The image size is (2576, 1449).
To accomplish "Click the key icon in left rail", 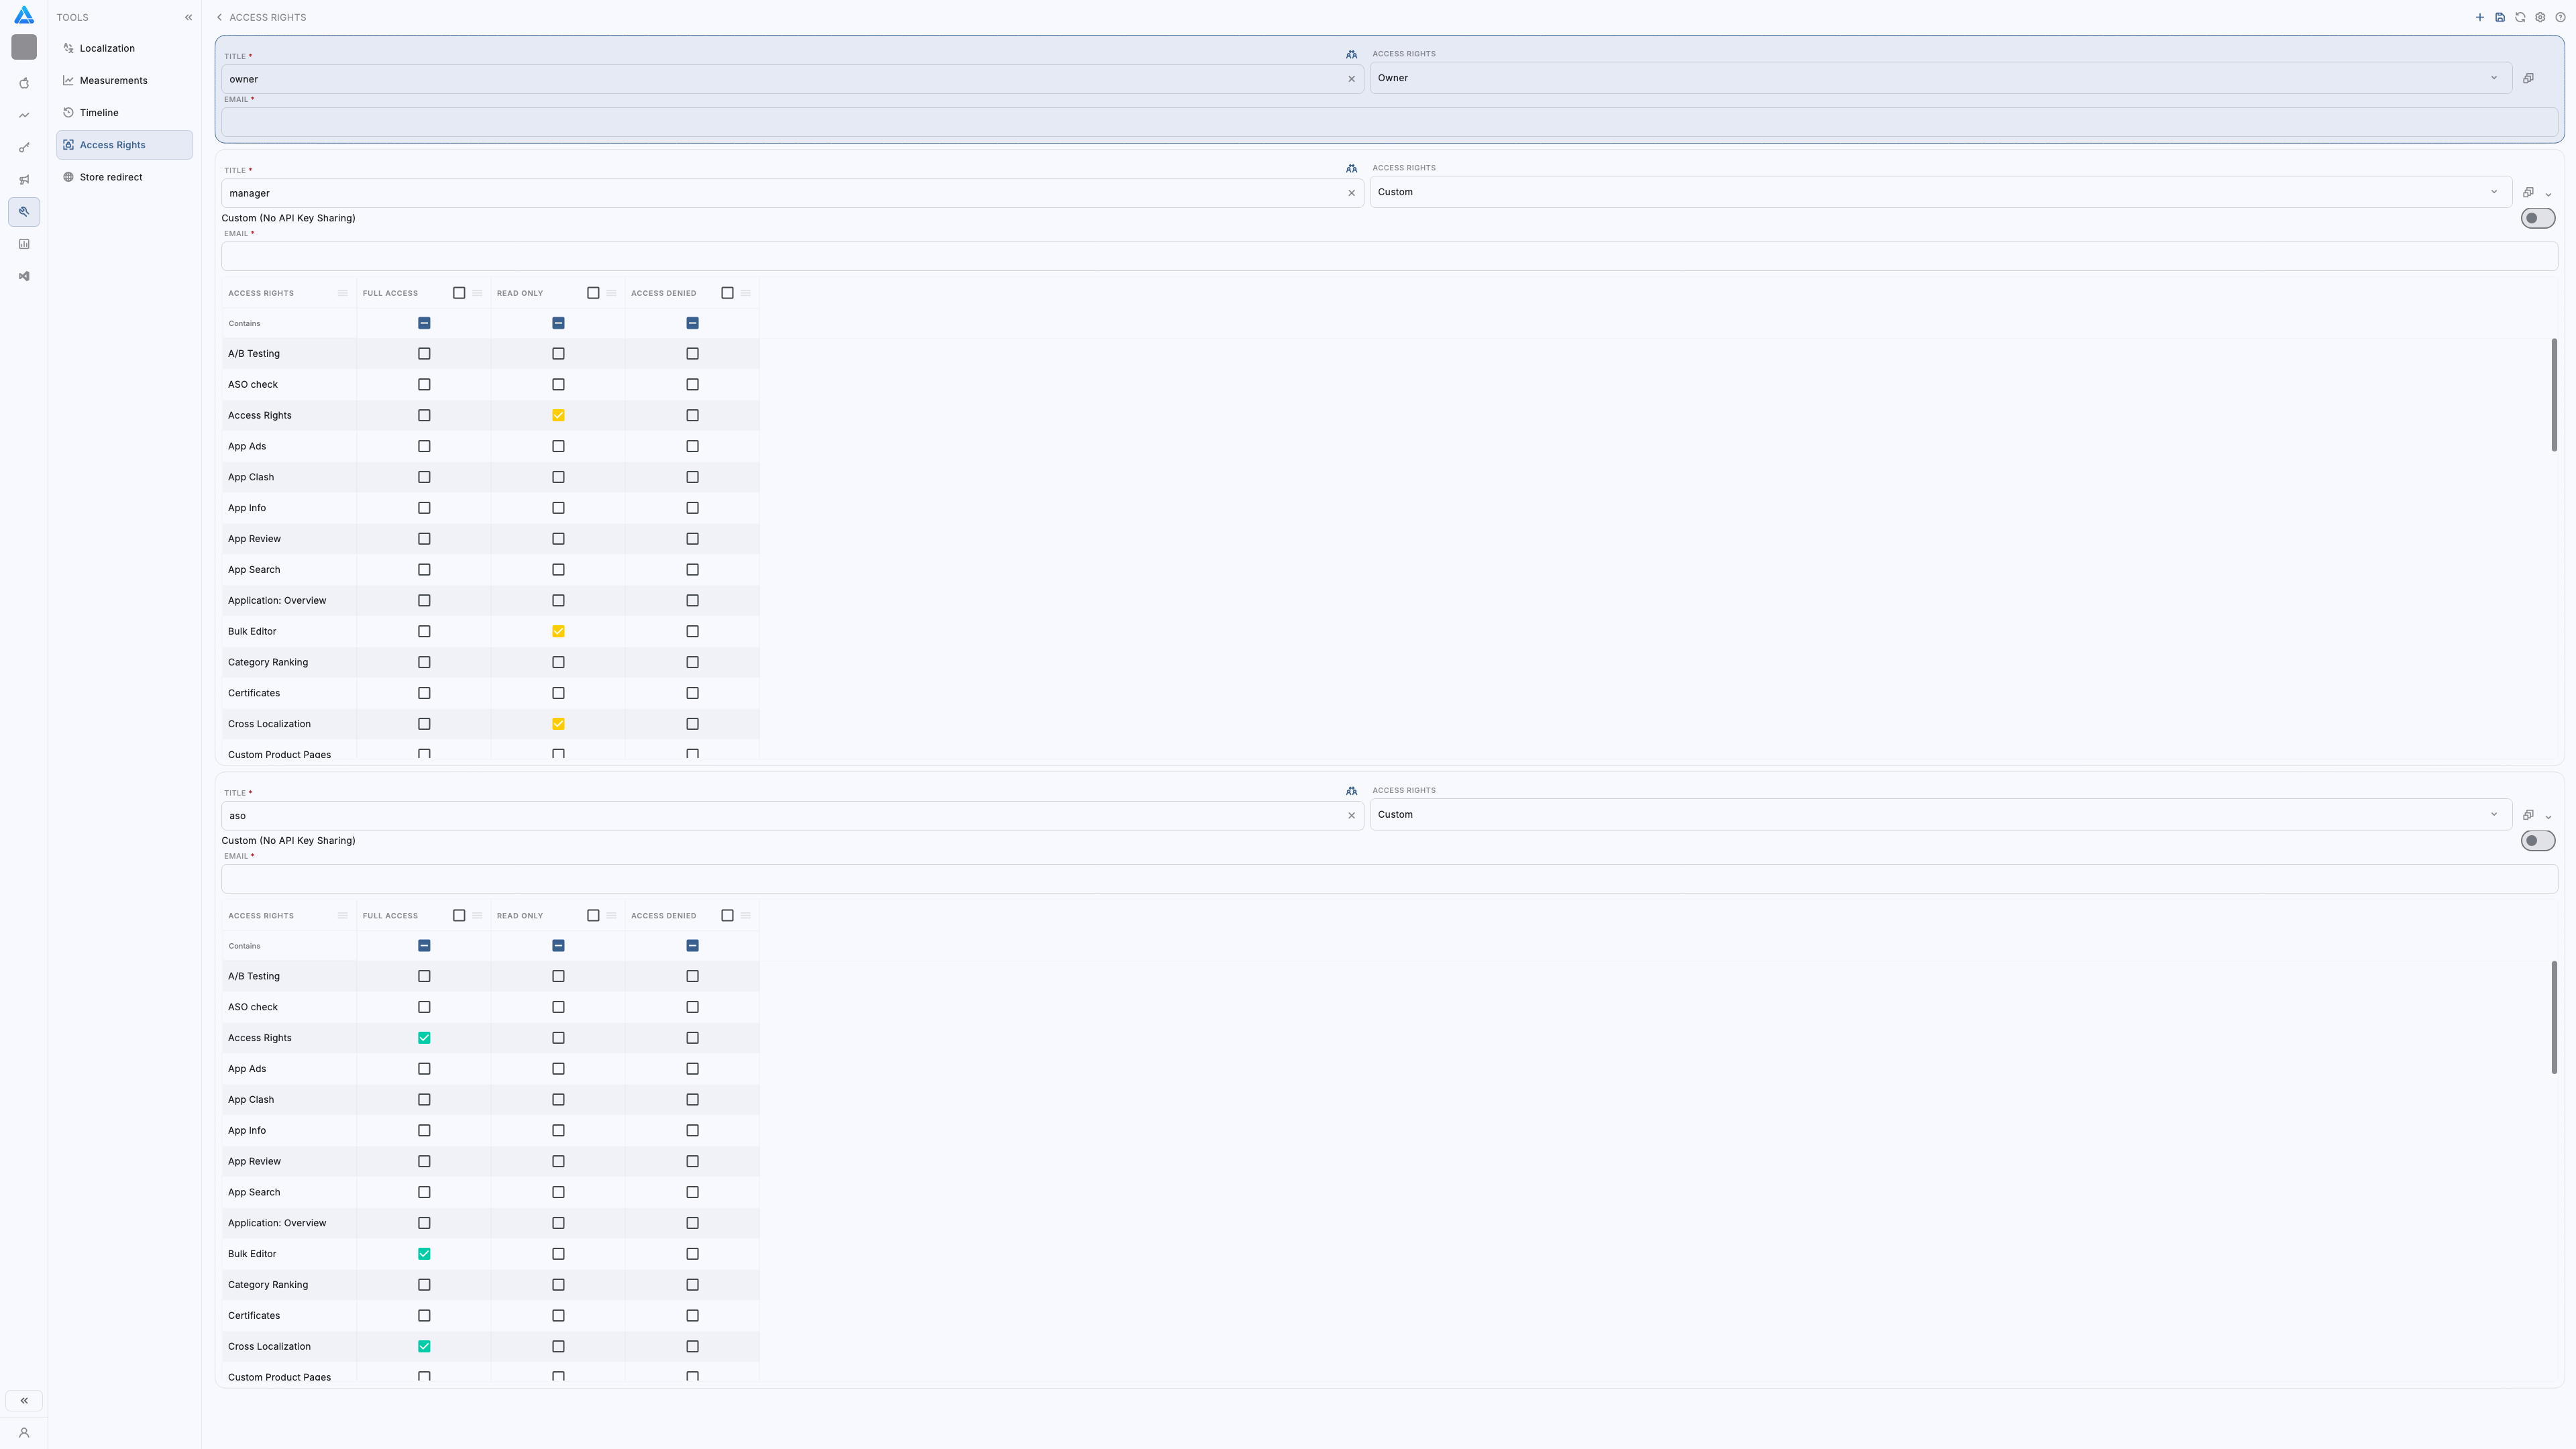I will tap(24, 148).
